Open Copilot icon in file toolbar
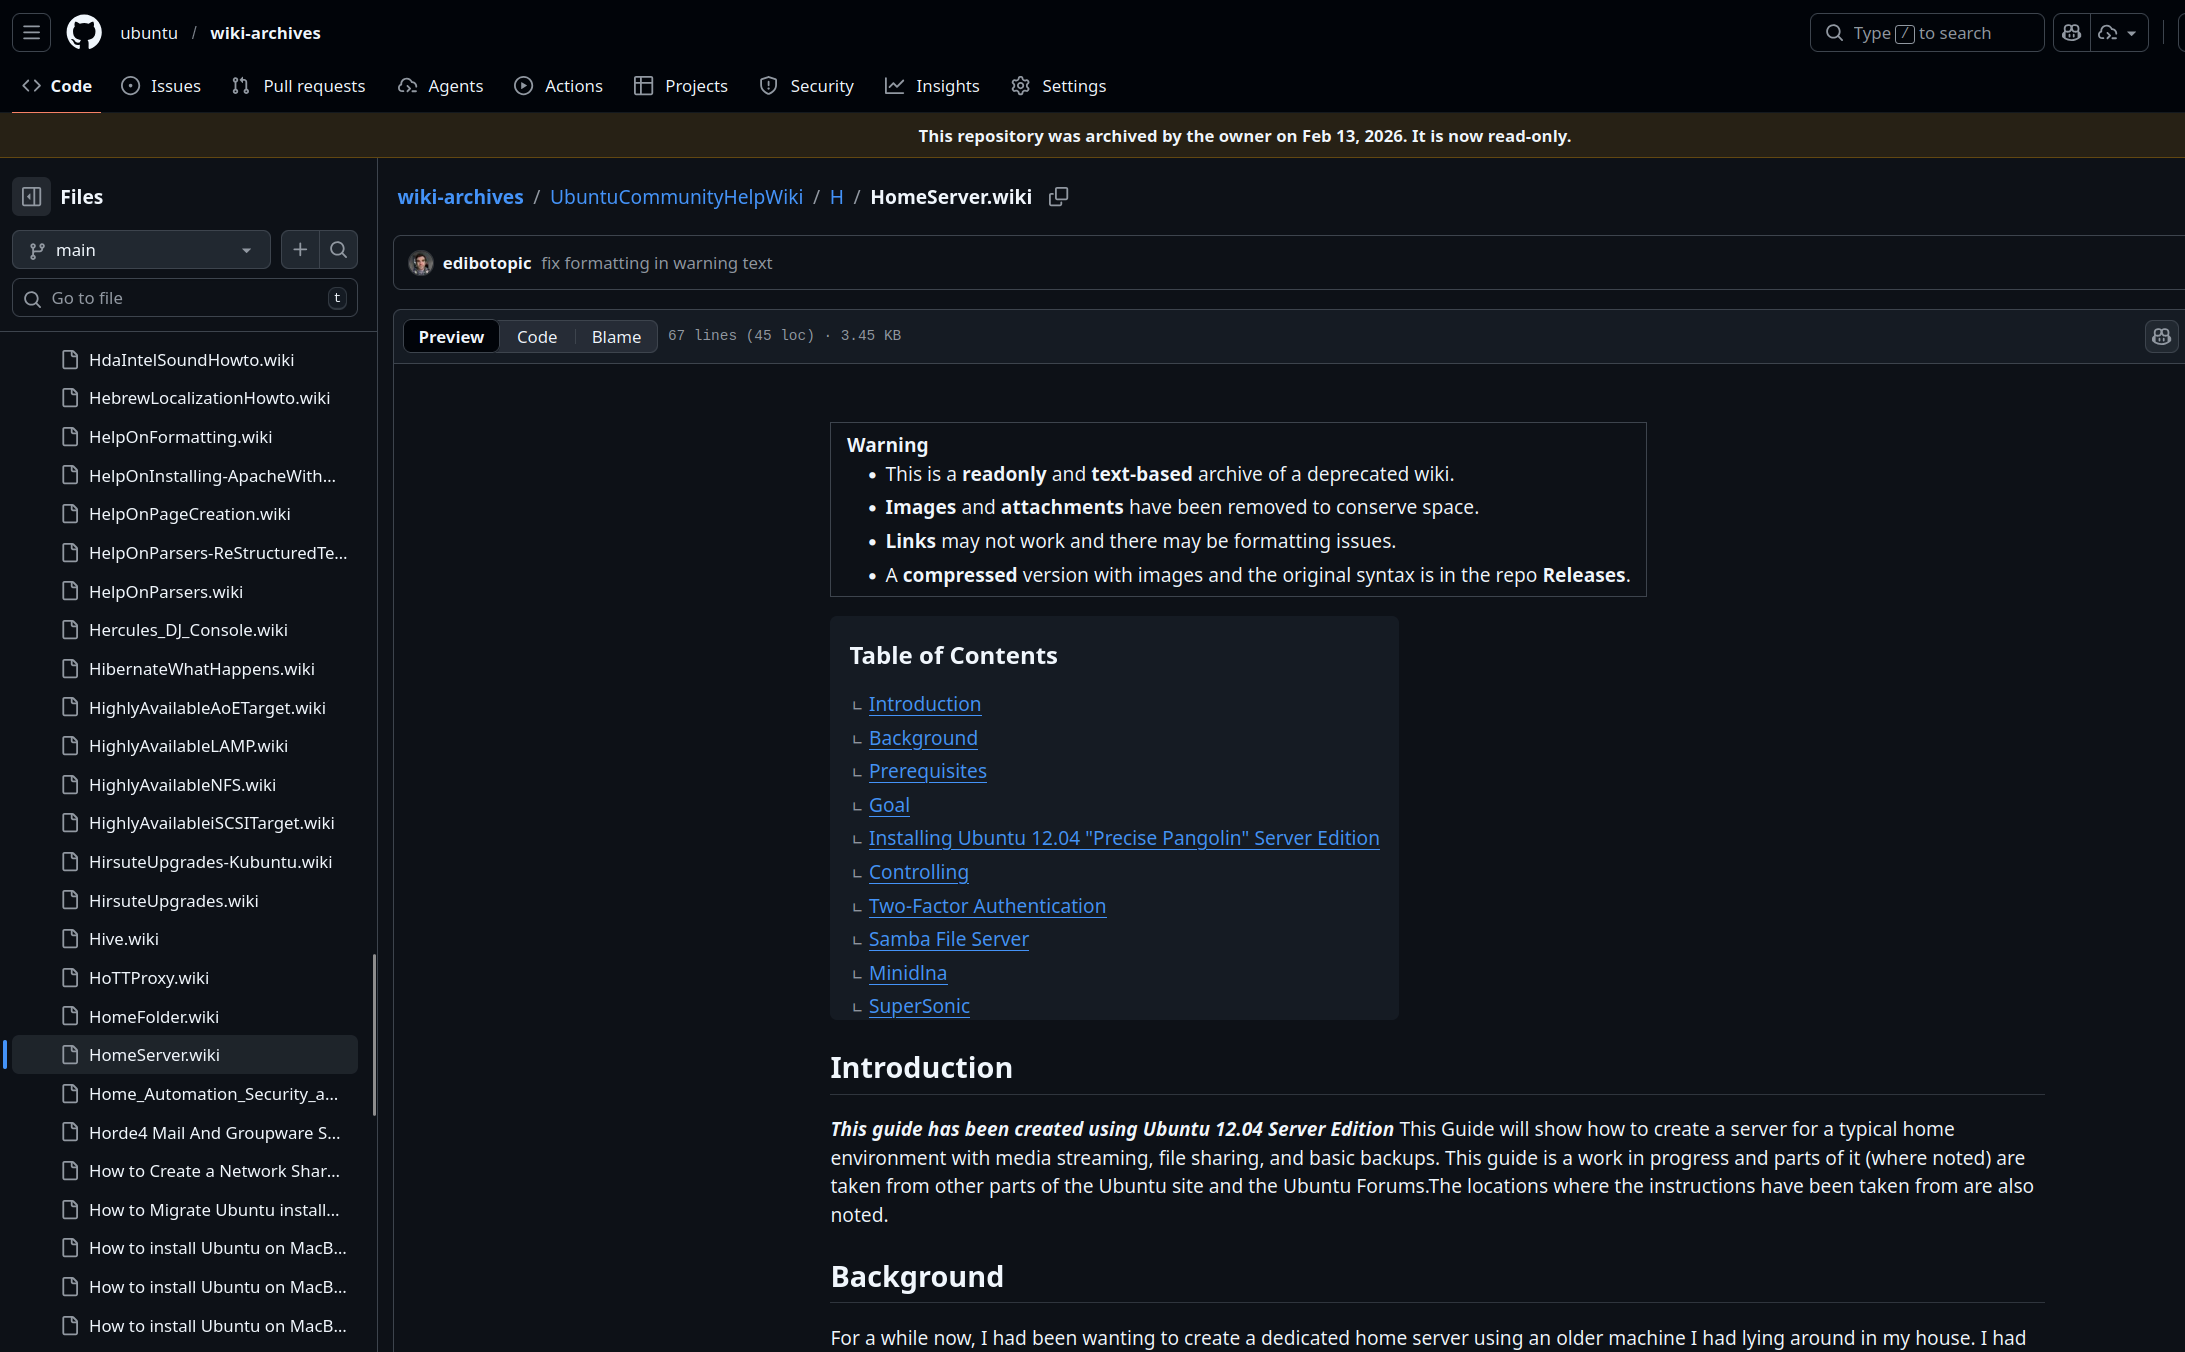 [2161, 337]
